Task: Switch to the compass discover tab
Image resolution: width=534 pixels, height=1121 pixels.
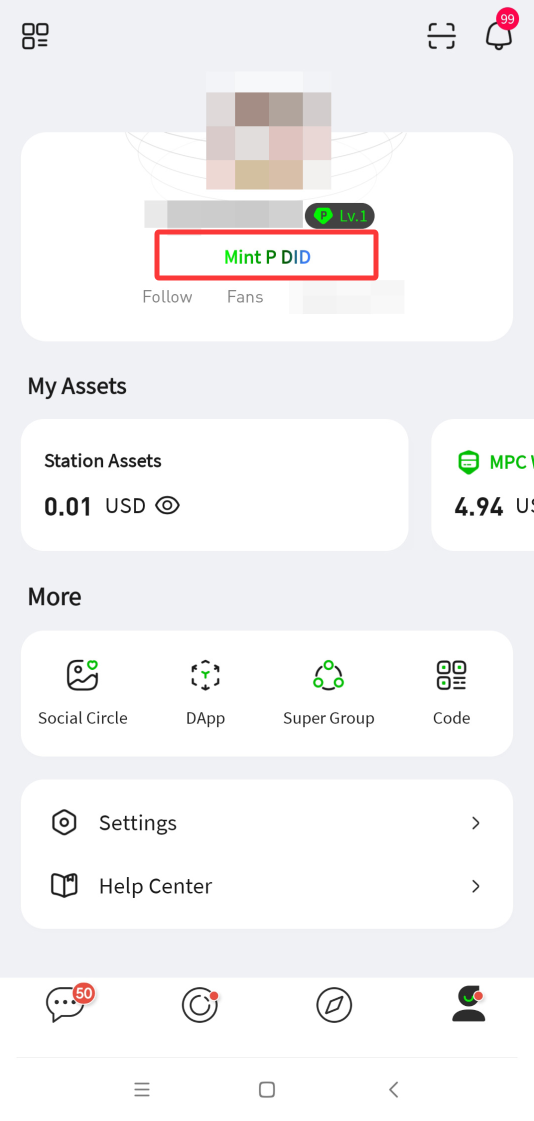Action: point(334,1006)
